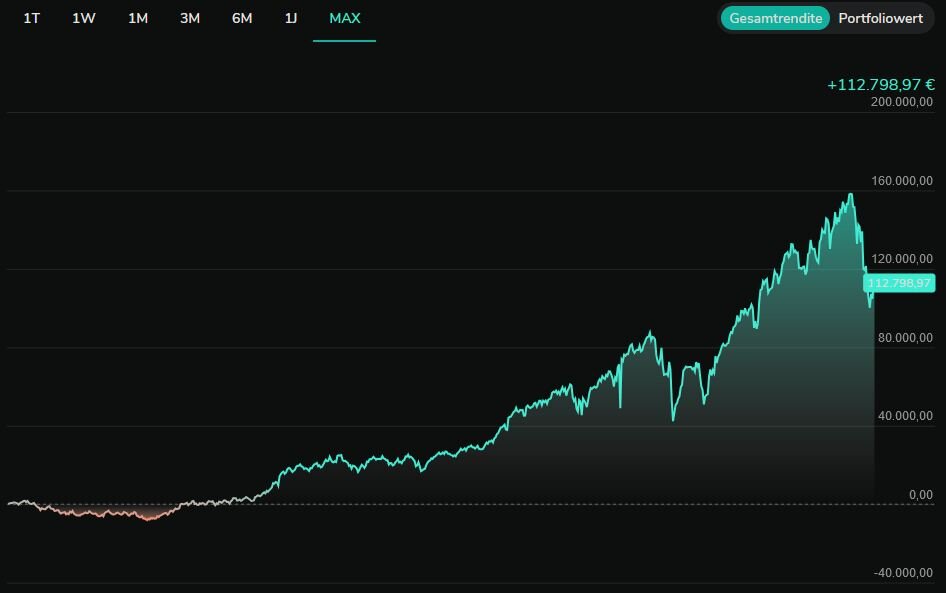Toggle to Gesamtrendite view
The image size is (946, 593).
[776, 19]
